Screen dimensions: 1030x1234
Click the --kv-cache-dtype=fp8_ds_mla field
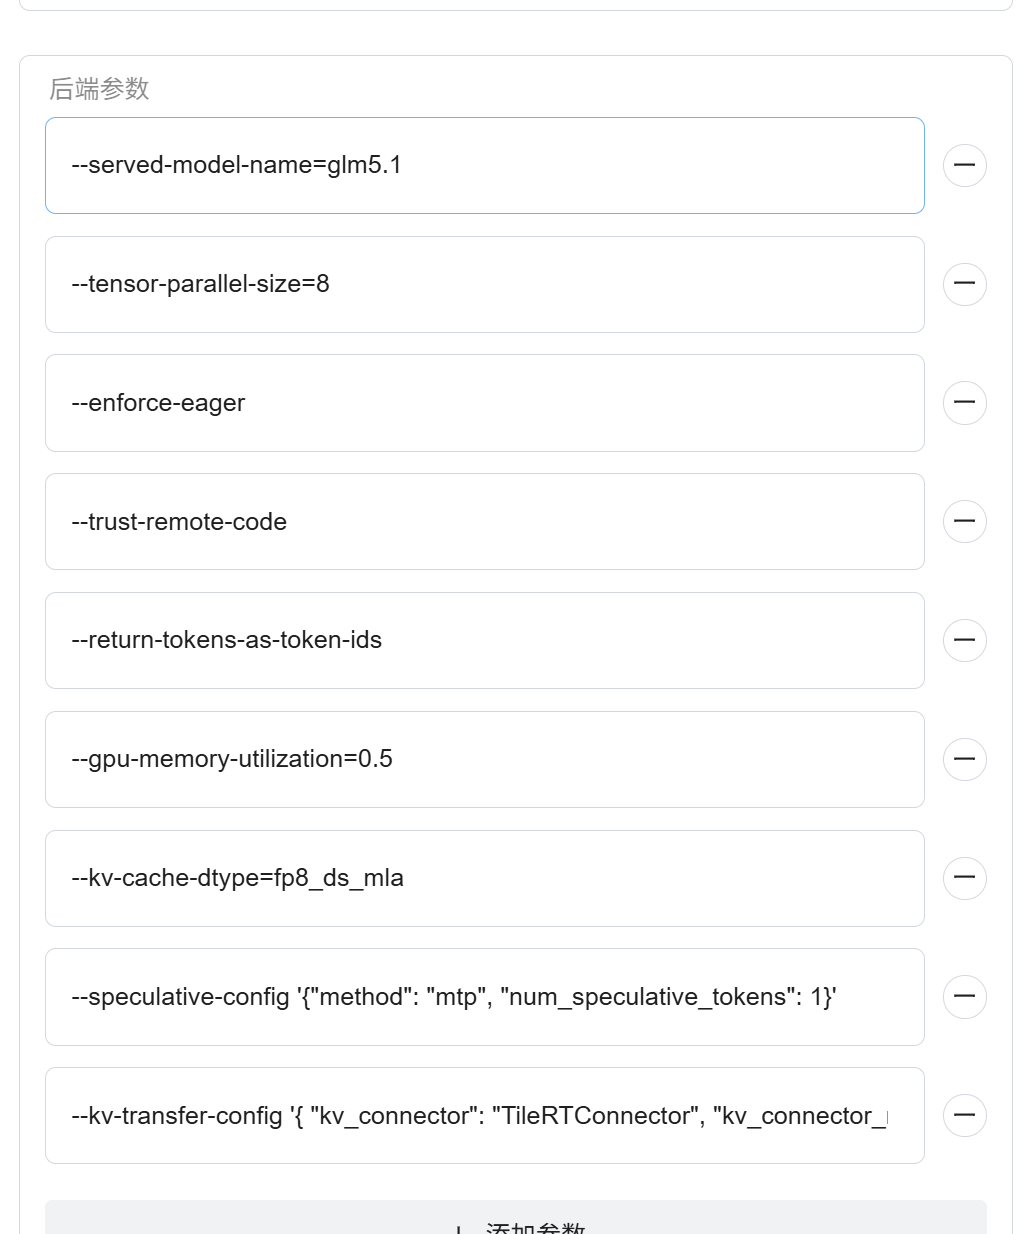point(485,878)
